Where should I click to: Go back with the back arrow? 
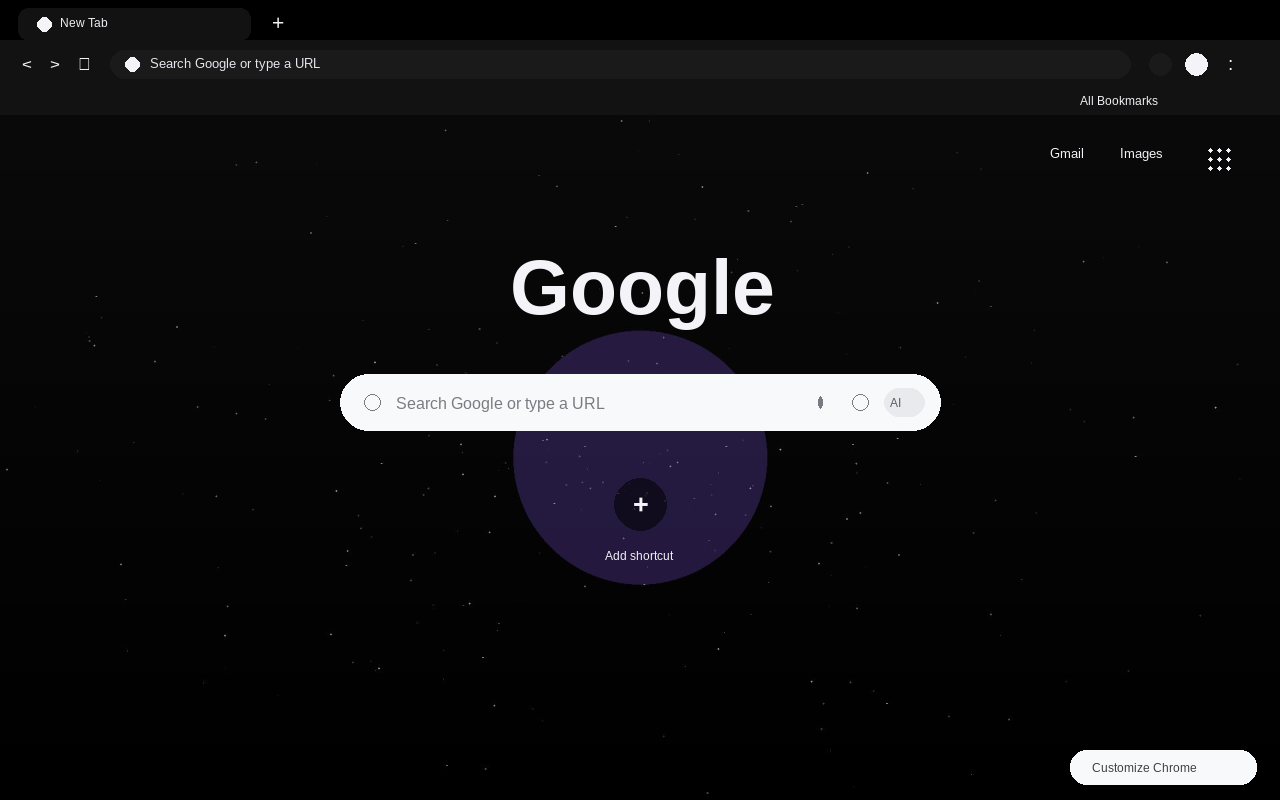pyautogui.click(x=27, y=64)
